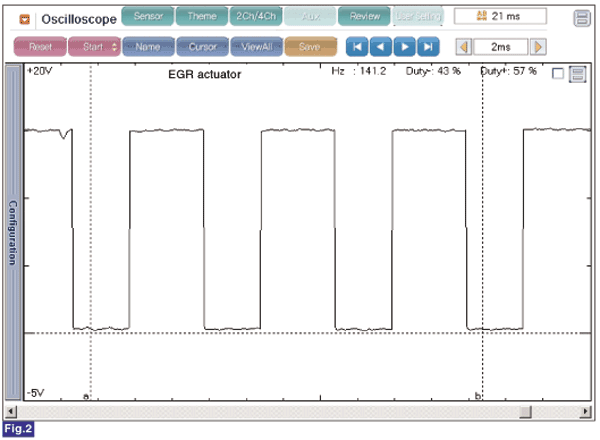This screenshot has width=600, height=440.
Task: Click the -5V scale label
Action: tap(35, 393)
